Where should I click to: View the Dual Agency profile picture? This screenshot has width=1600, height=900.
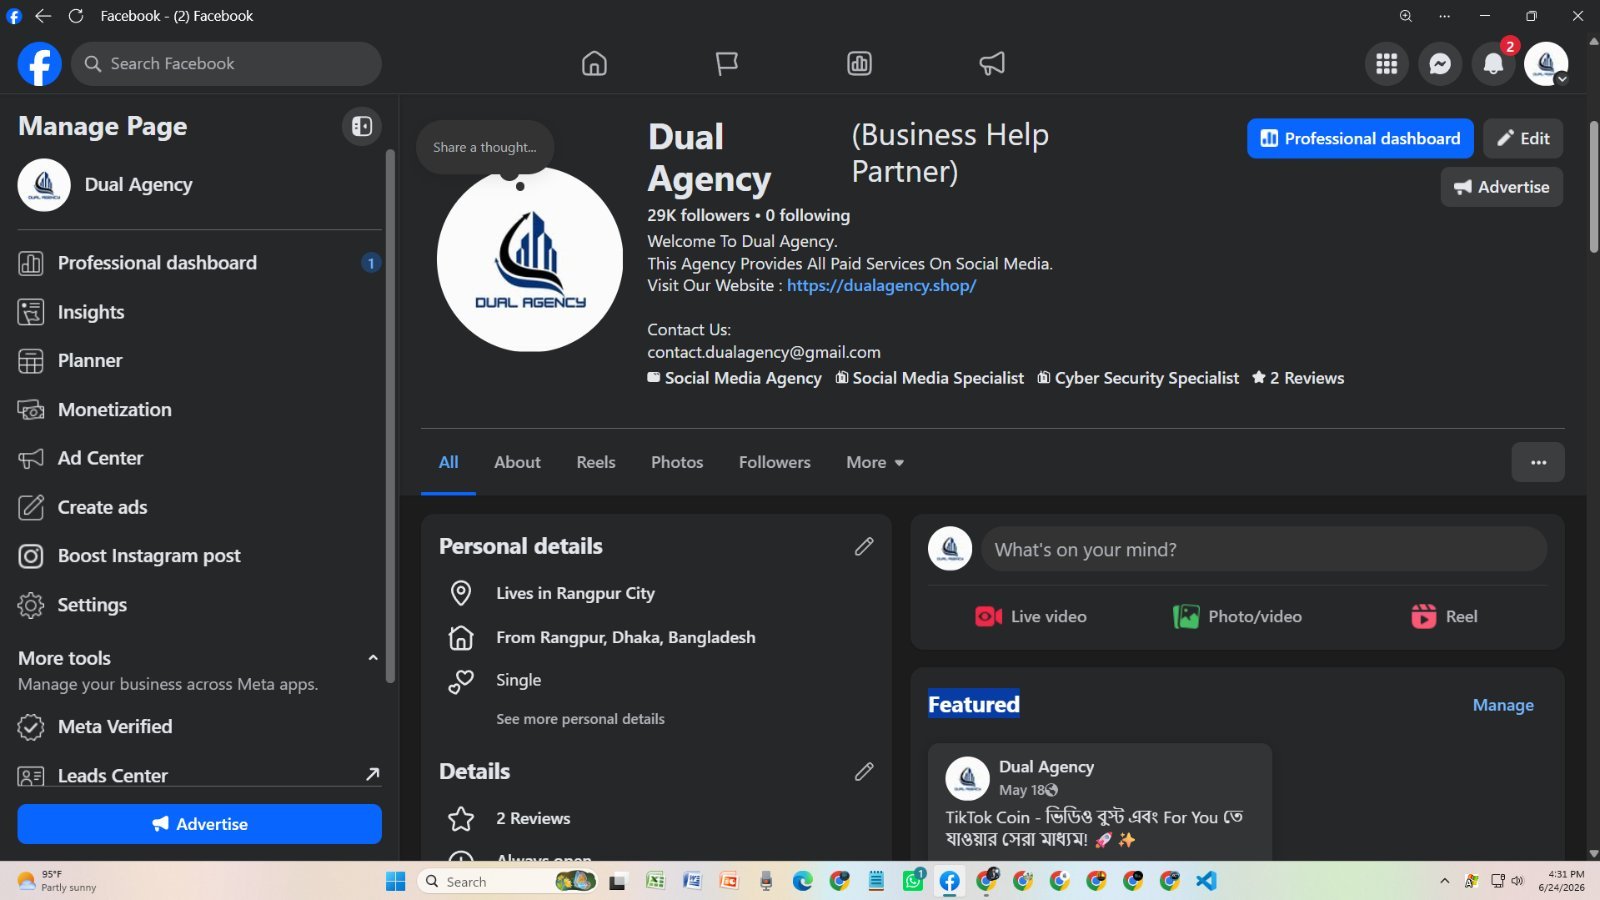point(530,259)
